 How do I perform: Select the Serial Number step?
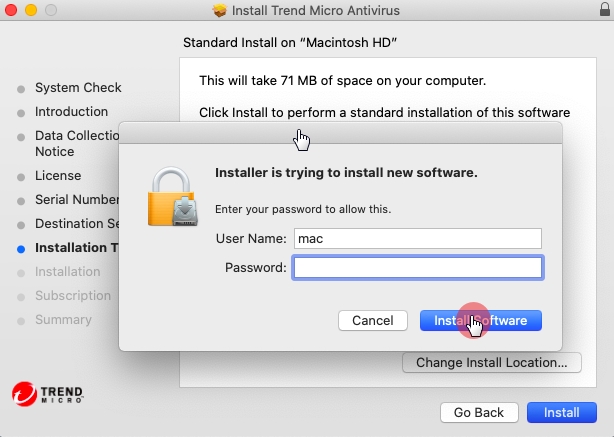77,200
